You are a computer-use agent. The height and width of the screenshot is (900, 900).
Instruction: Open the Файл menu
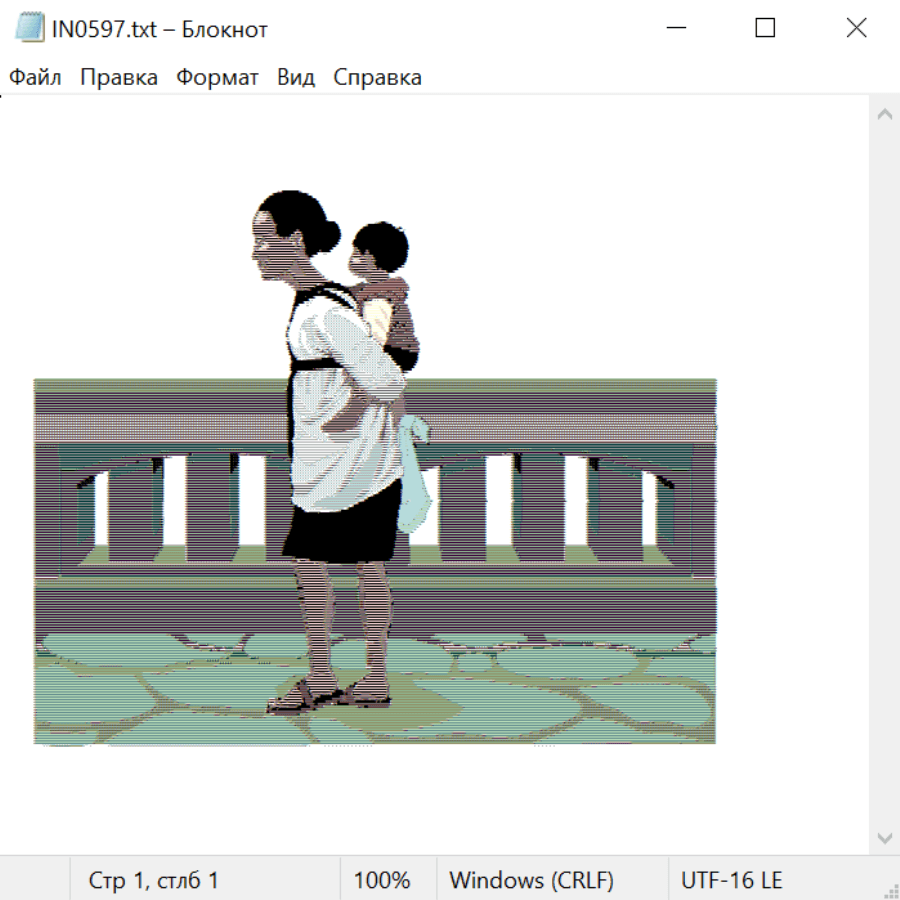tap(35, 78)
